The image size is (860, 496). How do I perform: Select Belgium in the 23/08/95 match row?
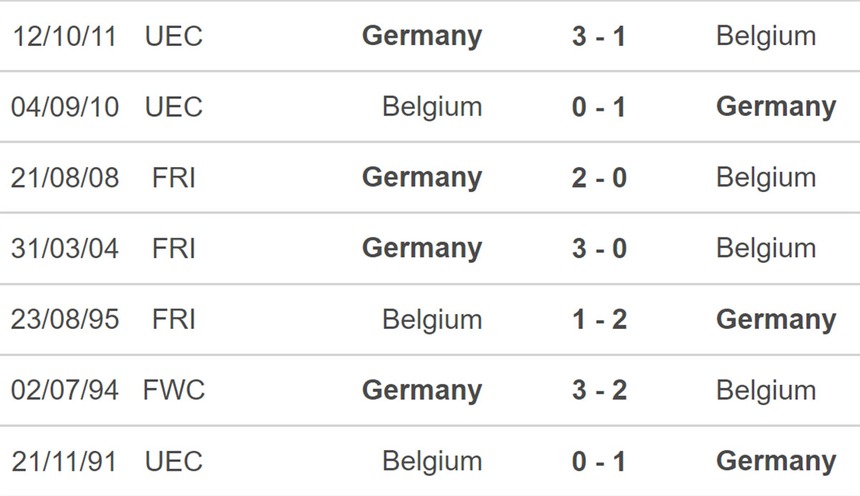432,320
